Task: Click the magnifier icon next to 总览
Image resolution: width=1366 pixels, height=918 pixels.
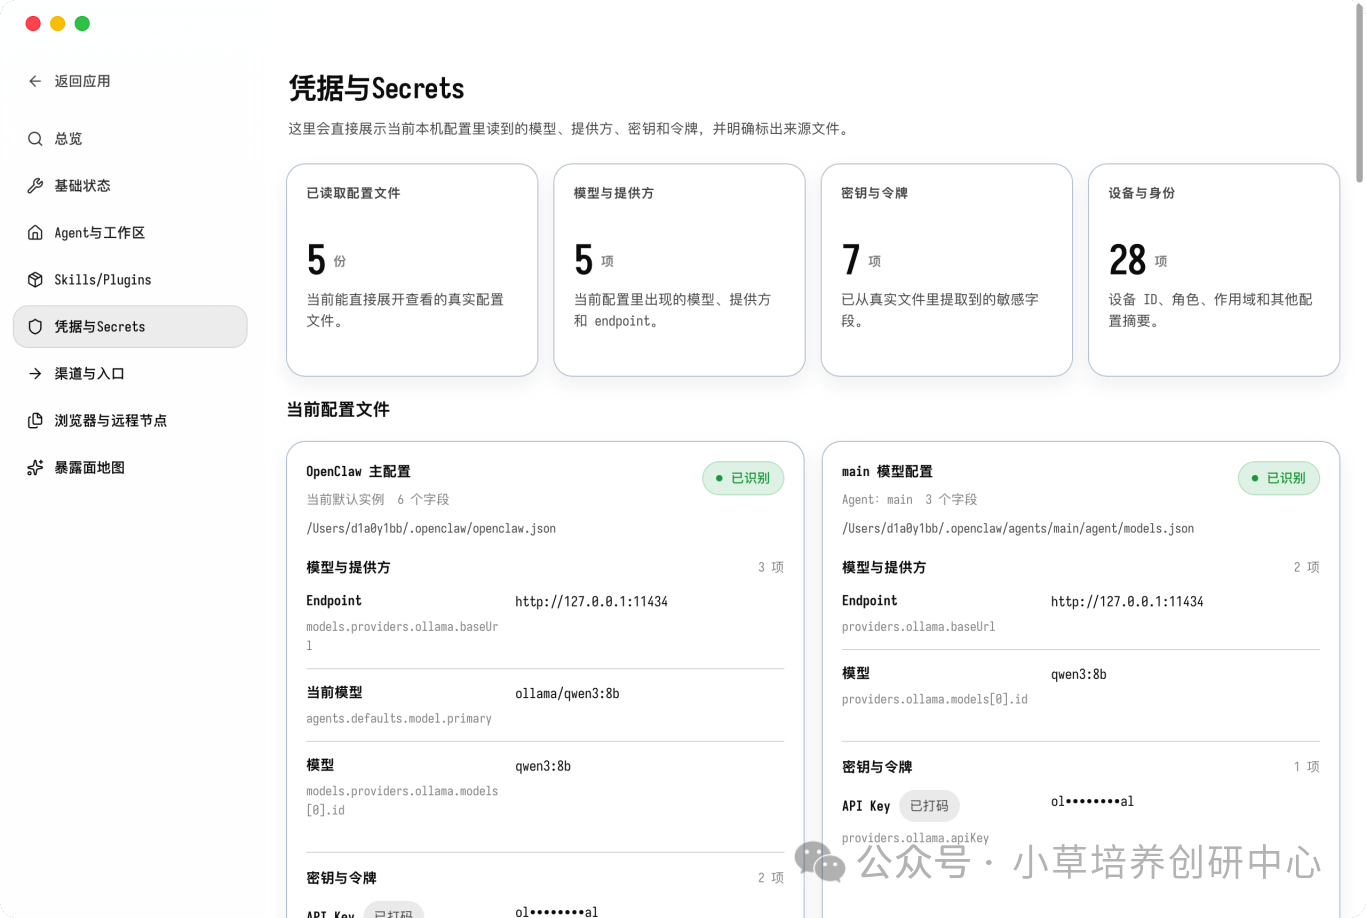Action: [35, 139]
